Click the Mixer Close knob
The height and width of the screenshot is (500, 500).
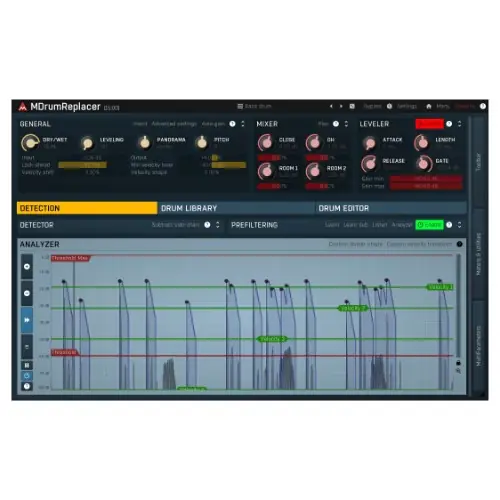265,143
